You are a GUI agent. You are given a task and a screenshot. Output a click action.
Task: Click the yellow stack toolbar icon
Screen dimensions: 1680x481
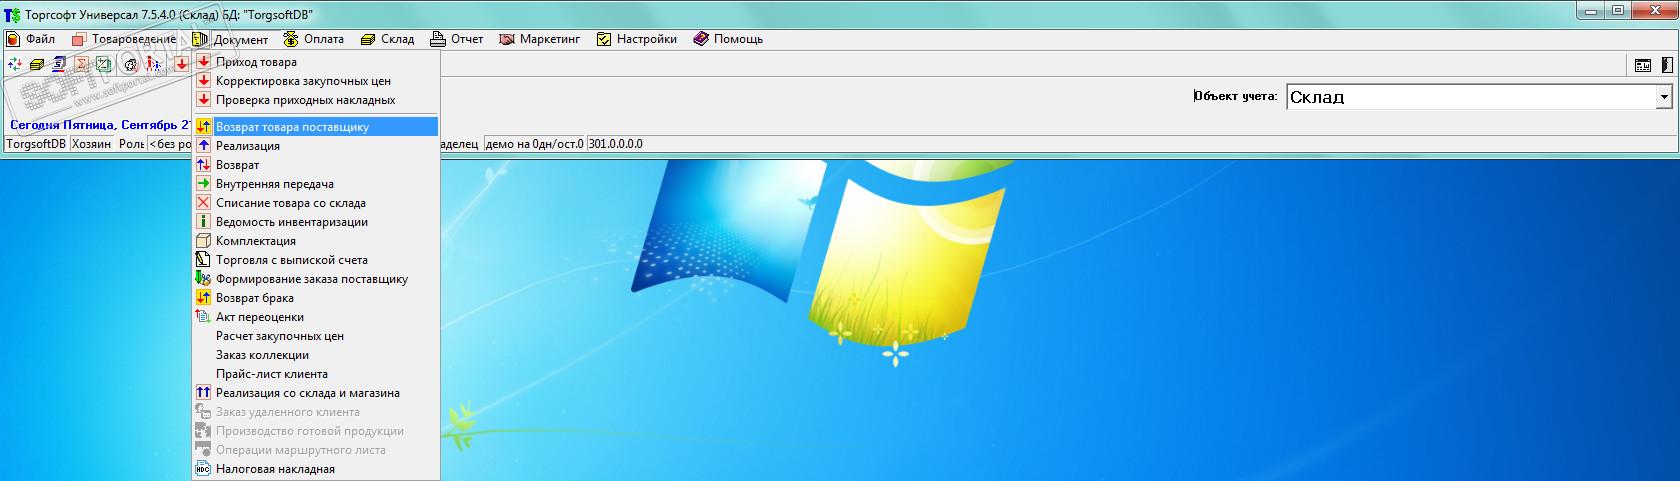coord(37,64)
